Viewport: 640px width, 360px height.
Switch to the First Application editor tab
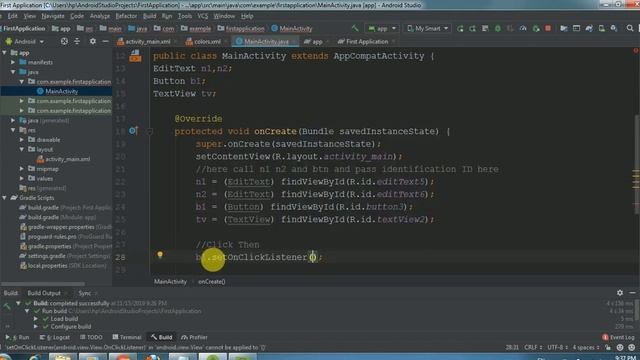367,42
